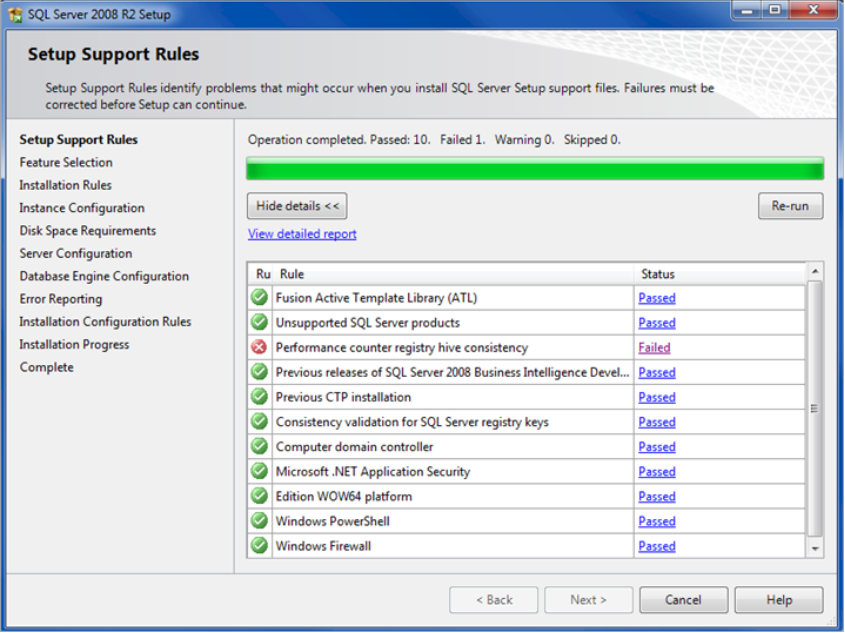Click the Ru column header
Screen dimensions: 845x633
(x=261, y=274)
